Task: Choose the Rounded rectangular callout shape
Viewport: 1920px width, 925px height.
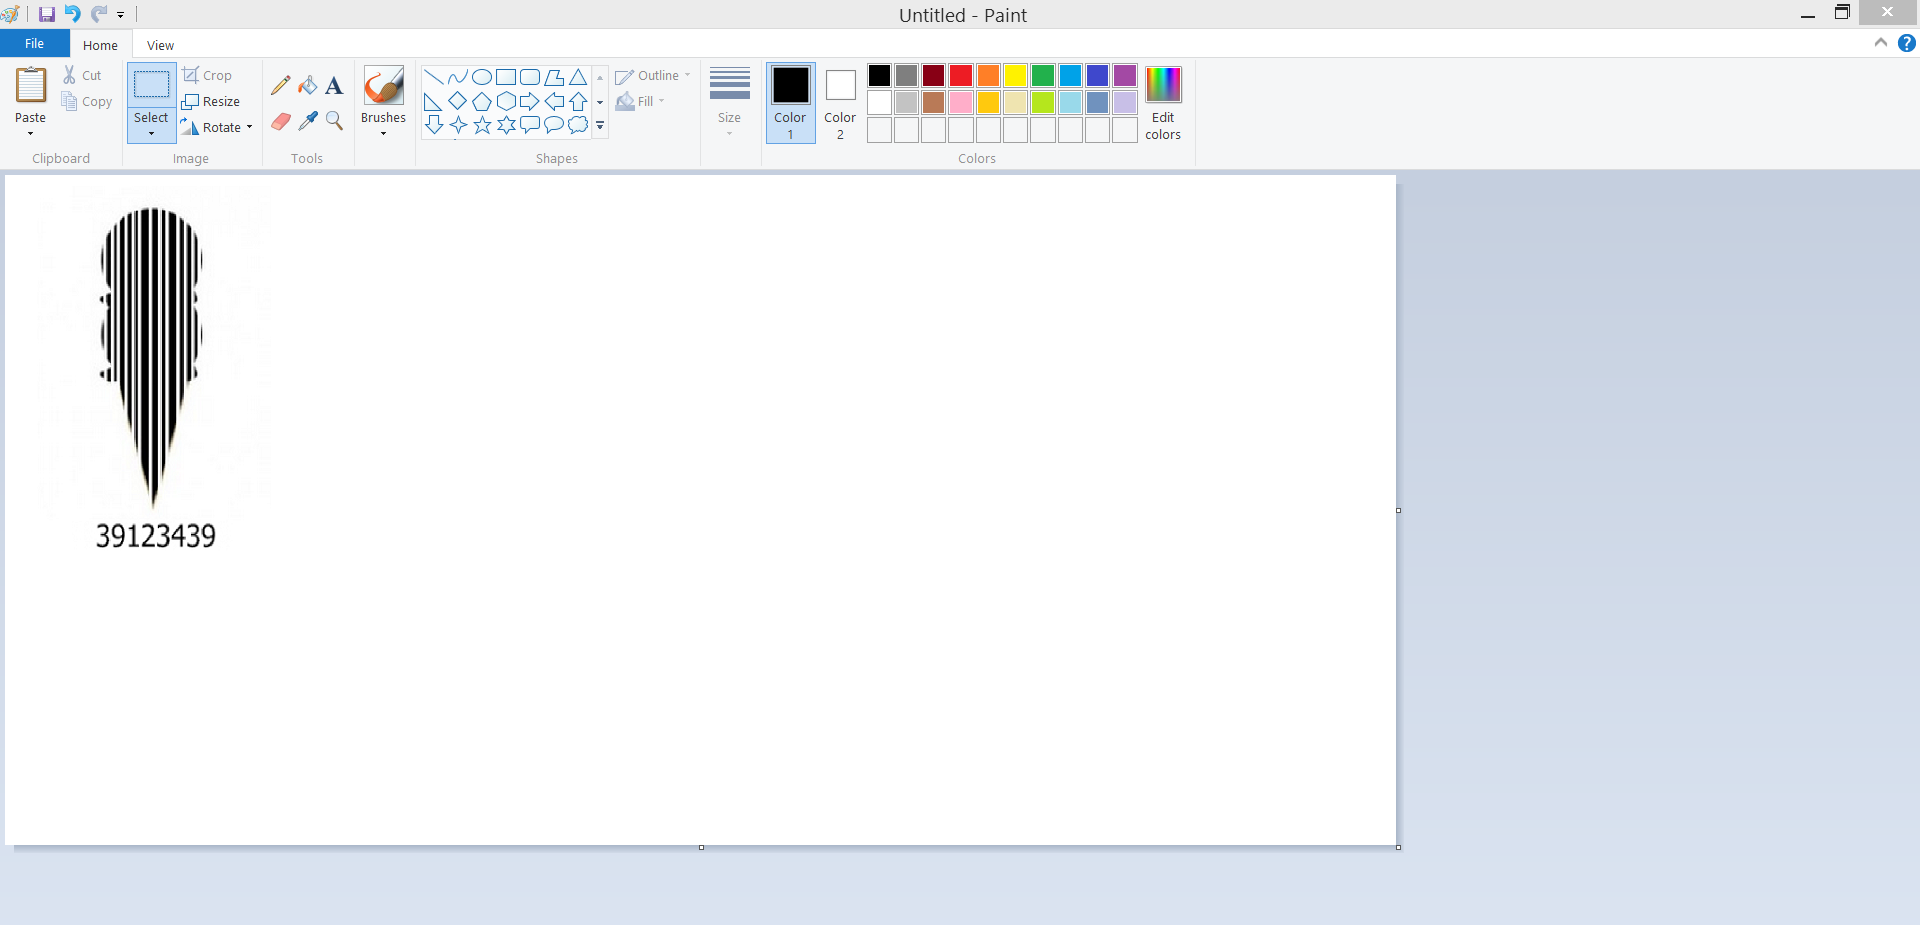Action: pyautogui.click(x=530, y=125)
